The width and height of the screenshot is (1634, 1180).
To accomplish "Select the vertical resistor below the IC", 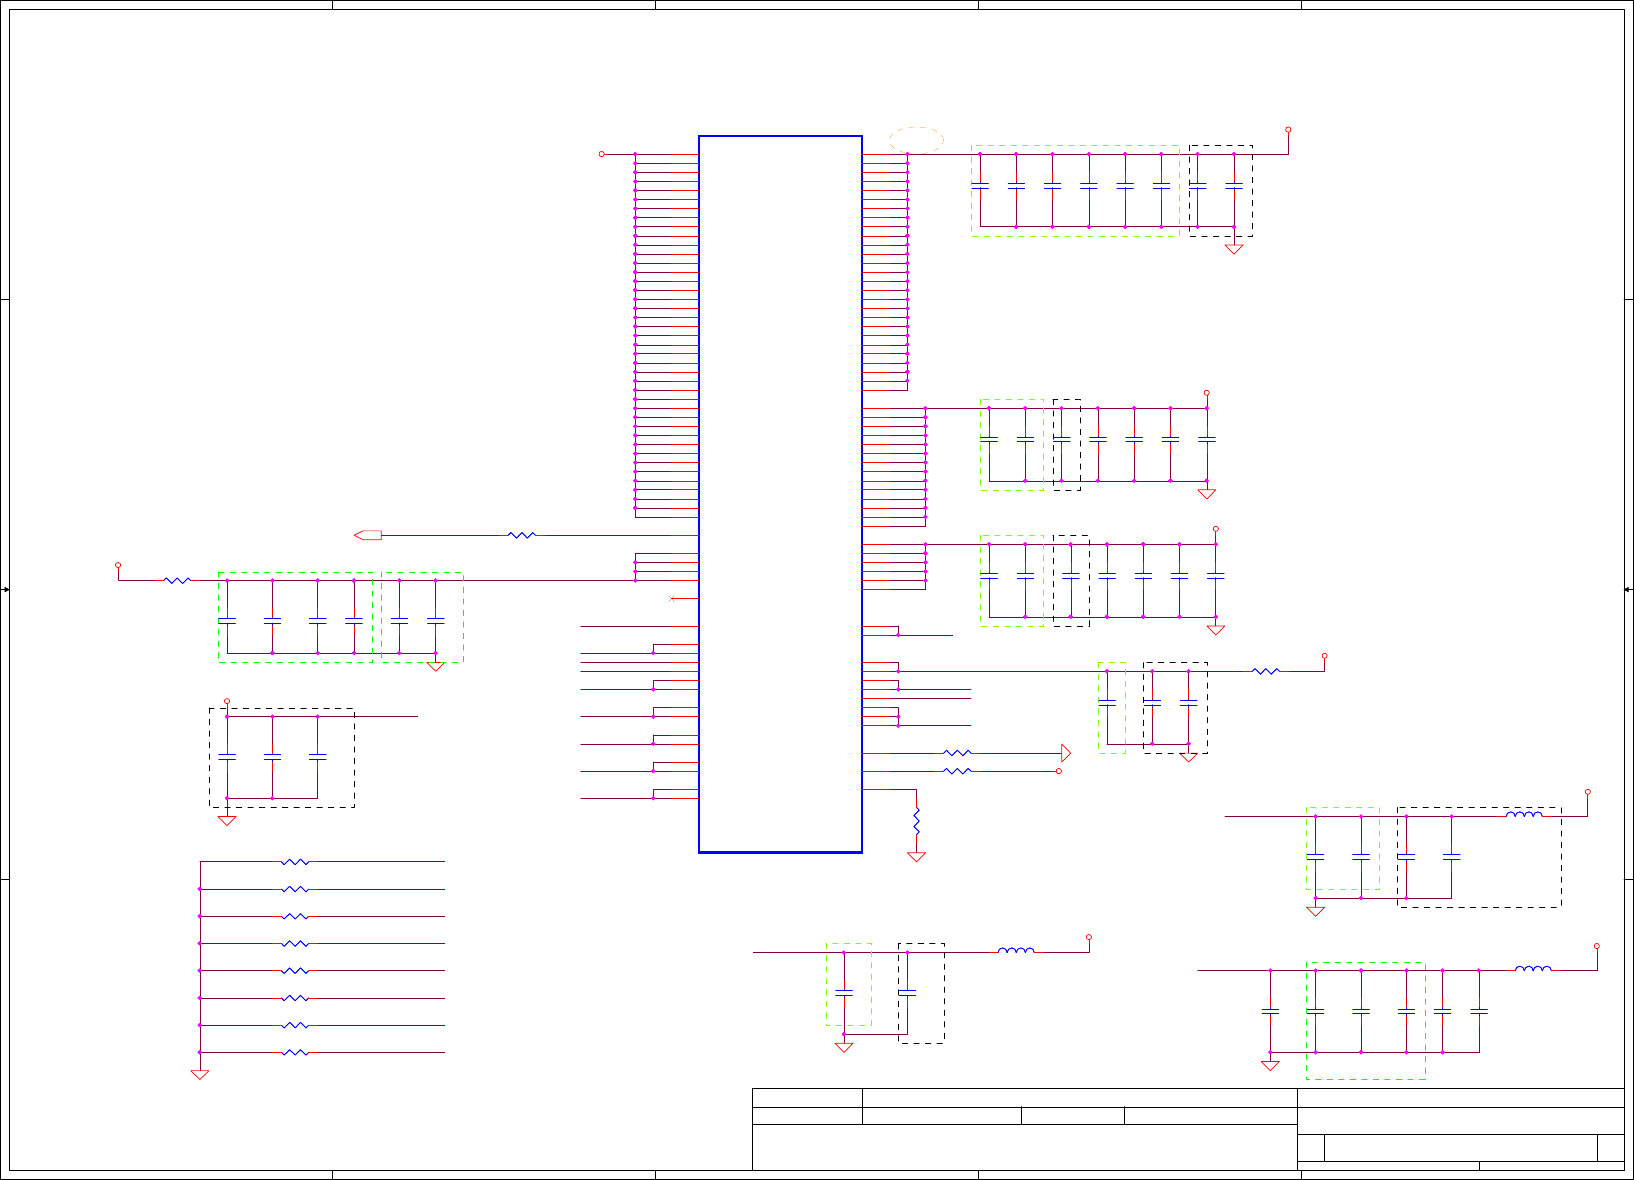I will tap(916, 822).
